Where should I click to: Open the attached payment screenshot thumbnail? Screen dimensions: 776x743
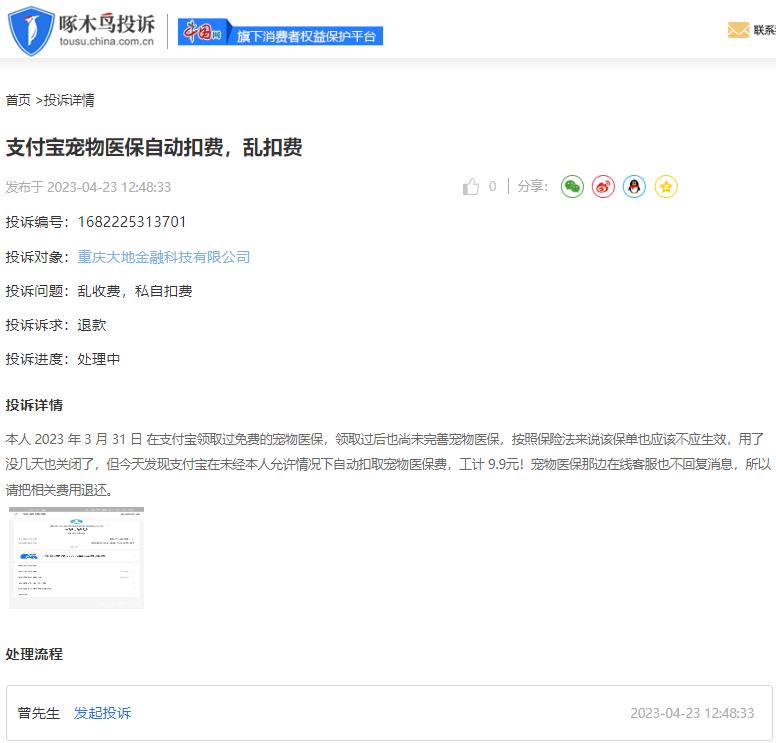coord(76,557)
